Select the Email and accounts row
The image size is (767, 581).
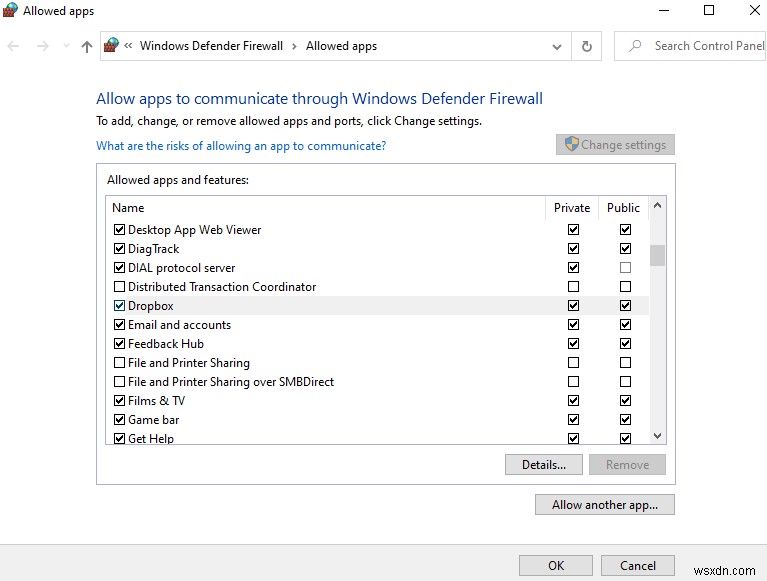tap(378, 325)
